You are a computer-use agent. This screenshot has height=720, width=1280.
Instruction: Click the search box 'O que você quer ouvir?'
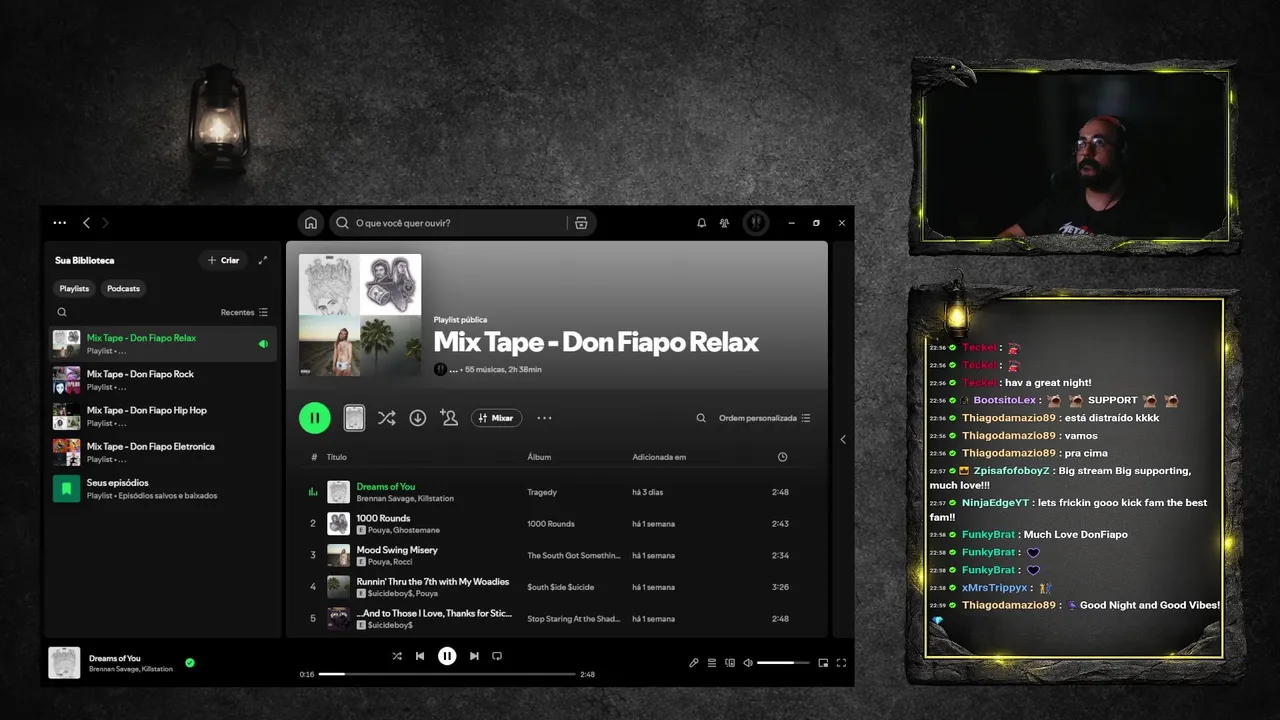pyautogui.click(x=465, y=223)
